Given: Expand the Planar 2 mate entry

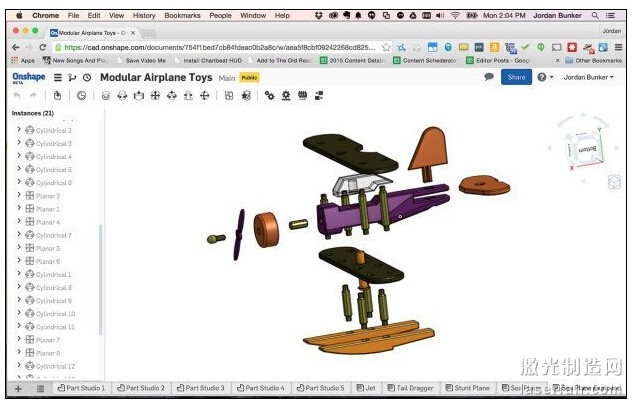Looking at the screenshot, I should click(x=18, y=196).
